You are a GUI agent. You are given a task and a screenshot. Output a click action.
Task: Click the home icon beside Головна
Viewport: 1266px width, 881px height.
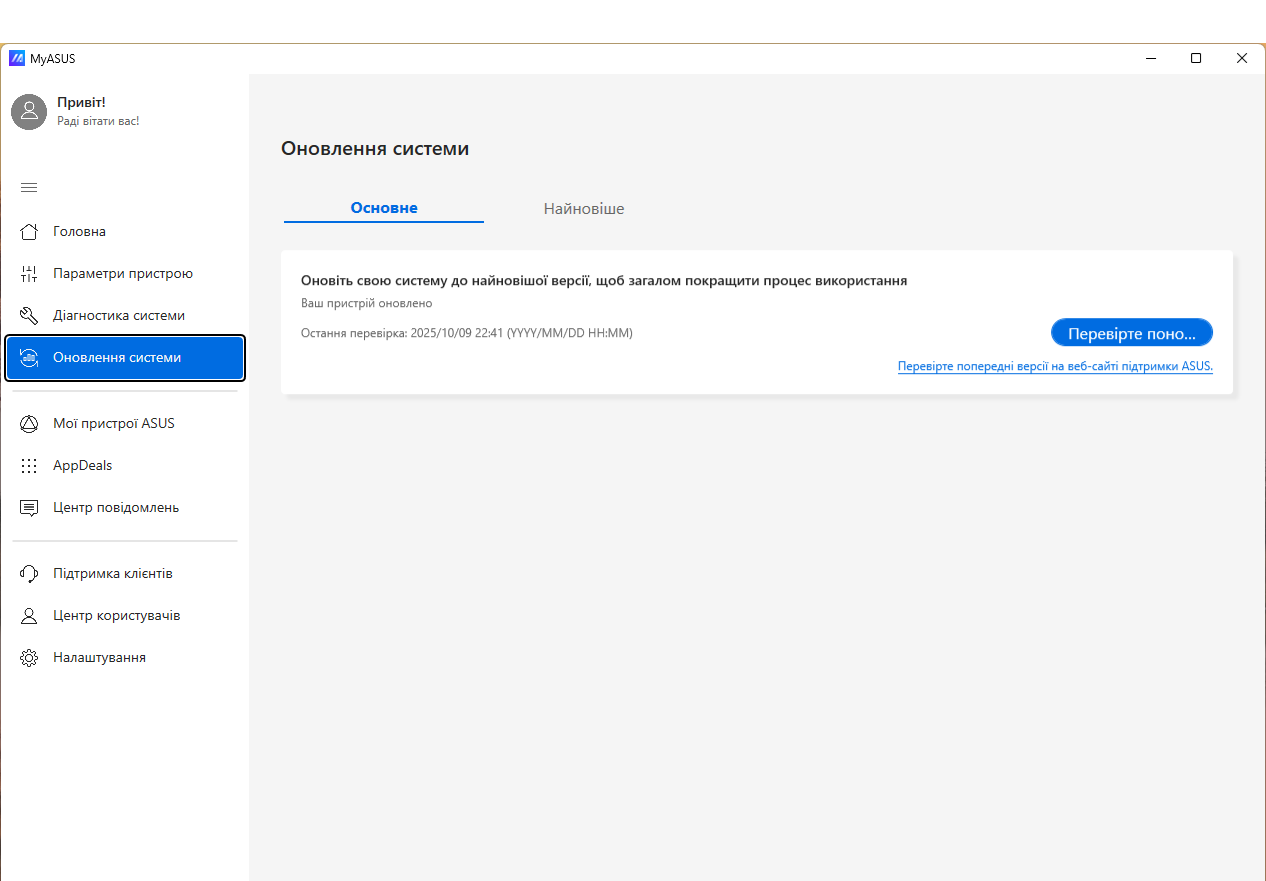click(x=29, y=232)
